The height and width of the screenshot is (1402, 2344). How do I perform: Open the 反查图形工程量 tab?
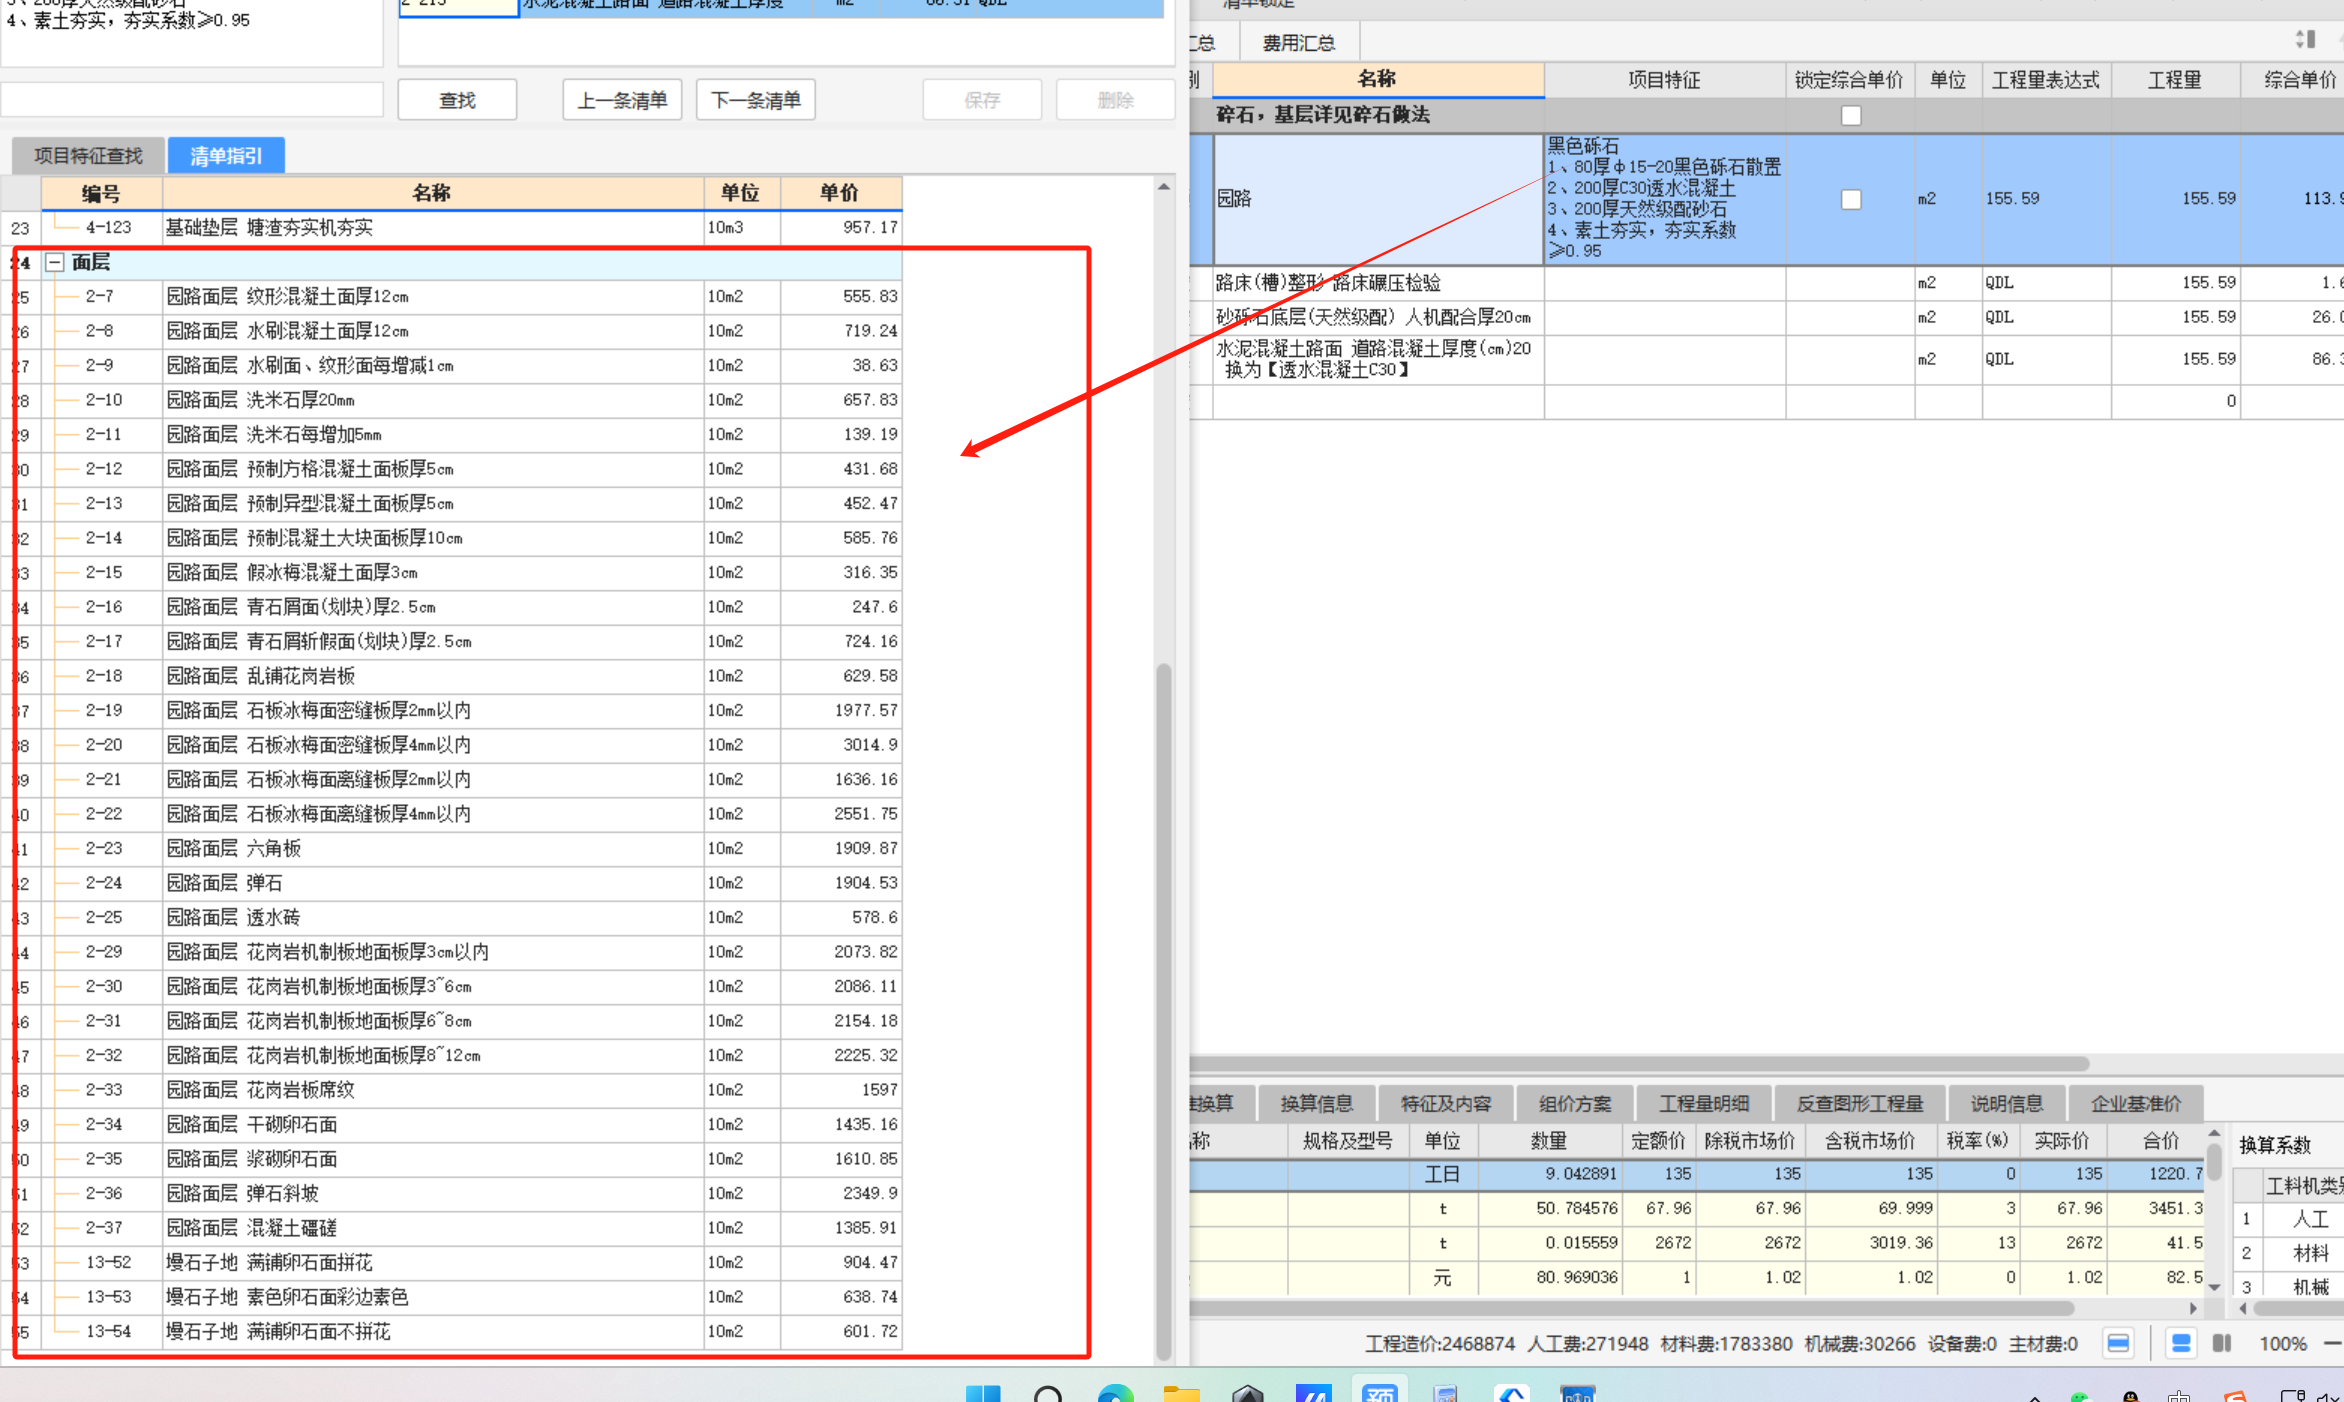[1860, 1103]
